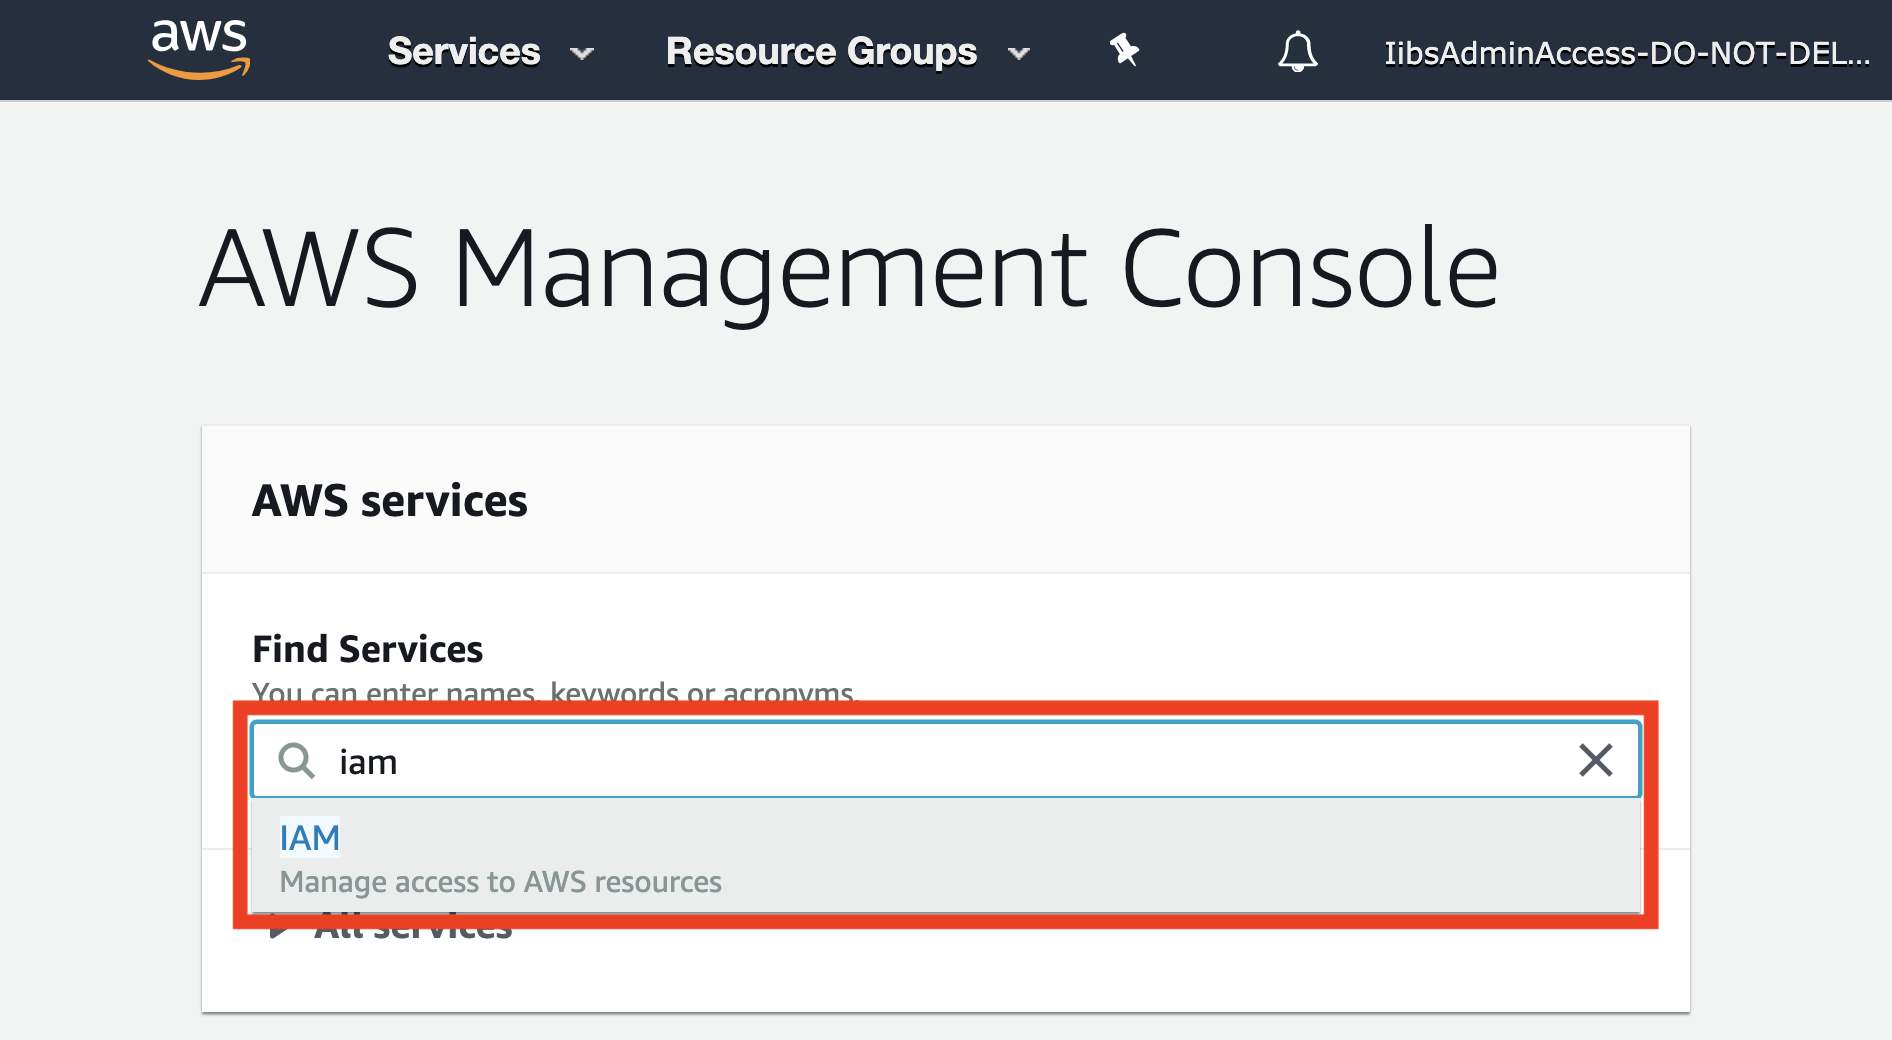Image resolution: width=1892 pixels, height=1040 pixels.
Task: Click the partially hidden All services label
Action: (x=414, y=931)
